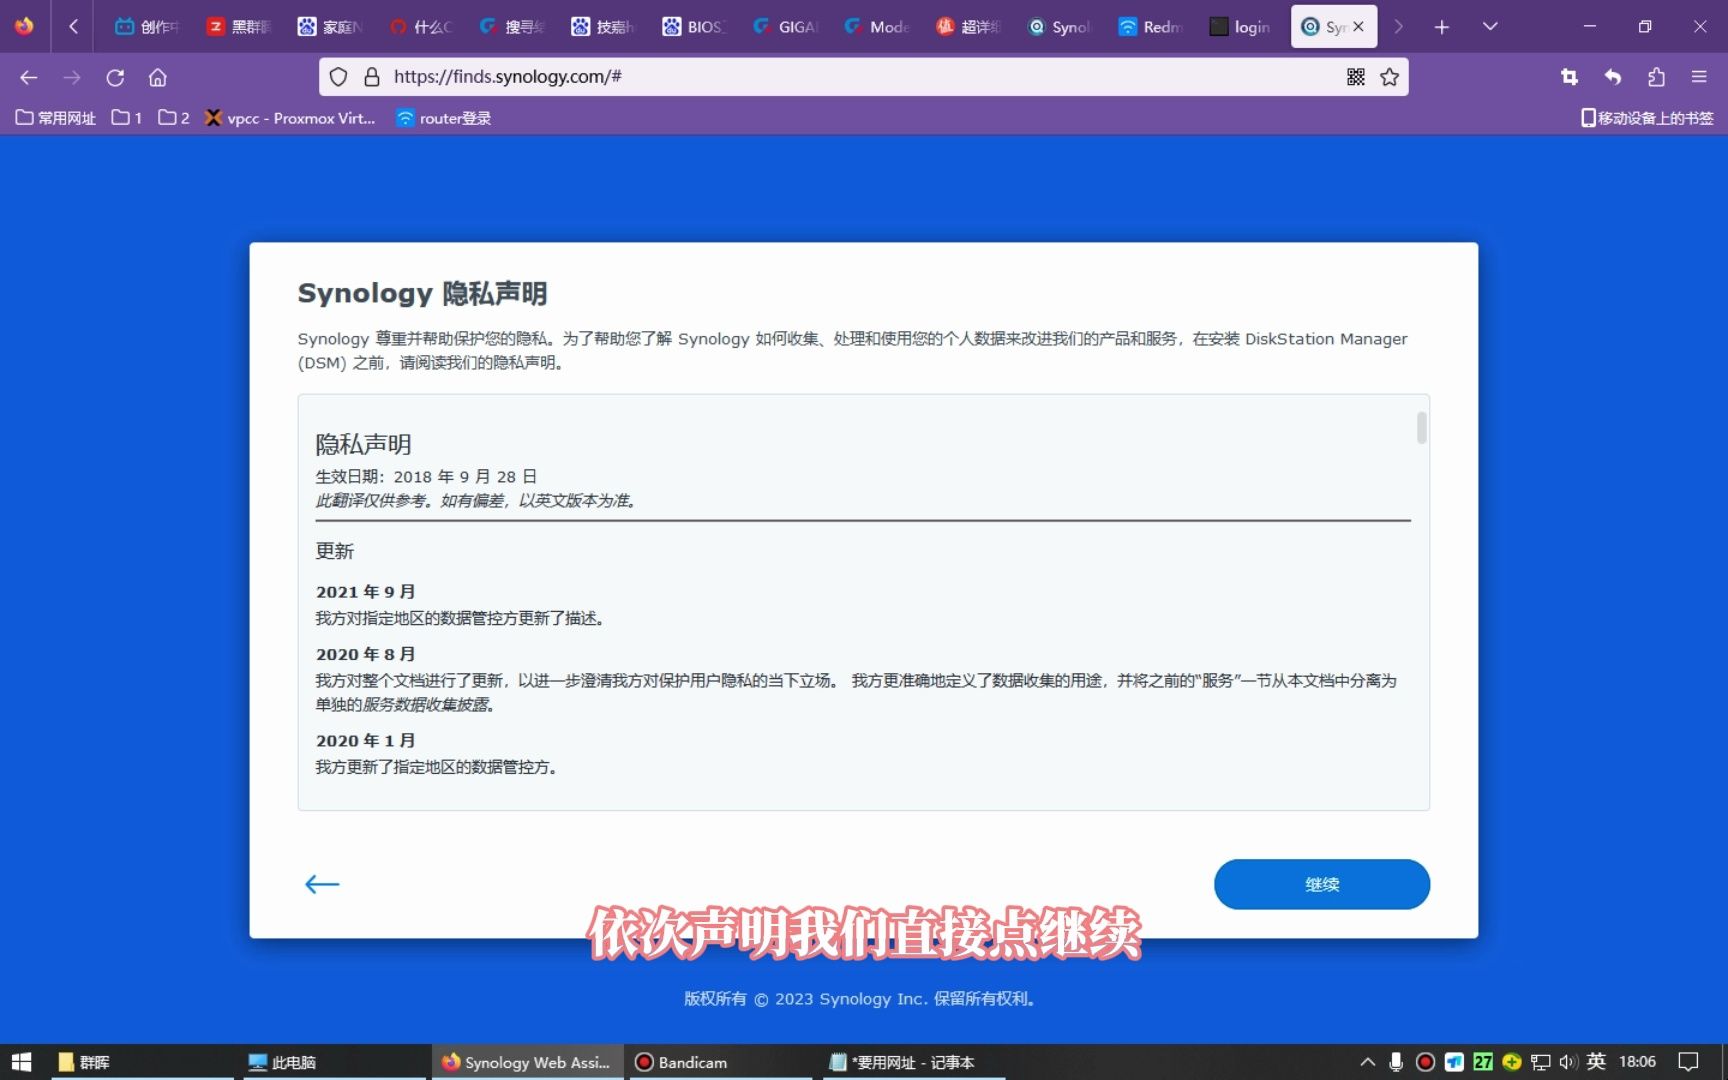Click the browser Back arrow
Screen dimensions: 1728x1080
tap(28, 77)
